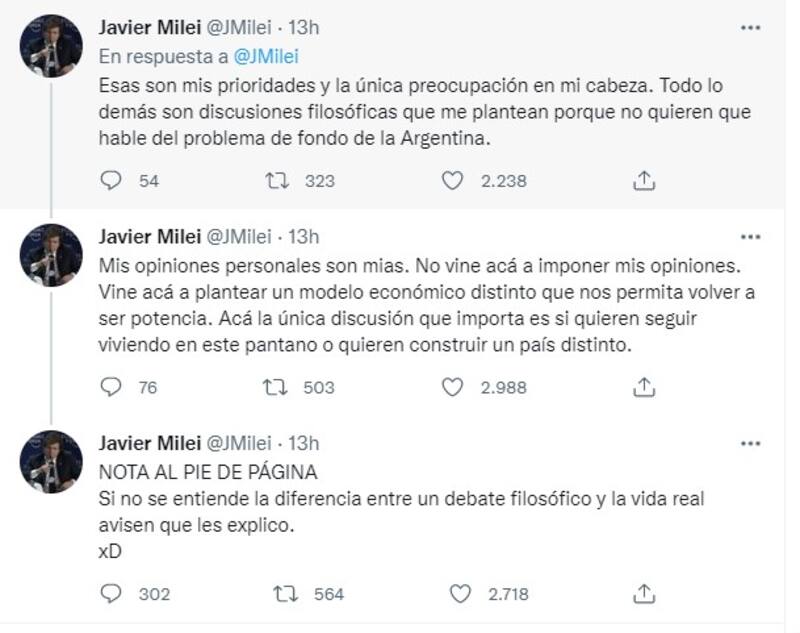Open the '13h' timestamp of third tweet
This screenshot has height=633, width=800.
tap(303, 443)
